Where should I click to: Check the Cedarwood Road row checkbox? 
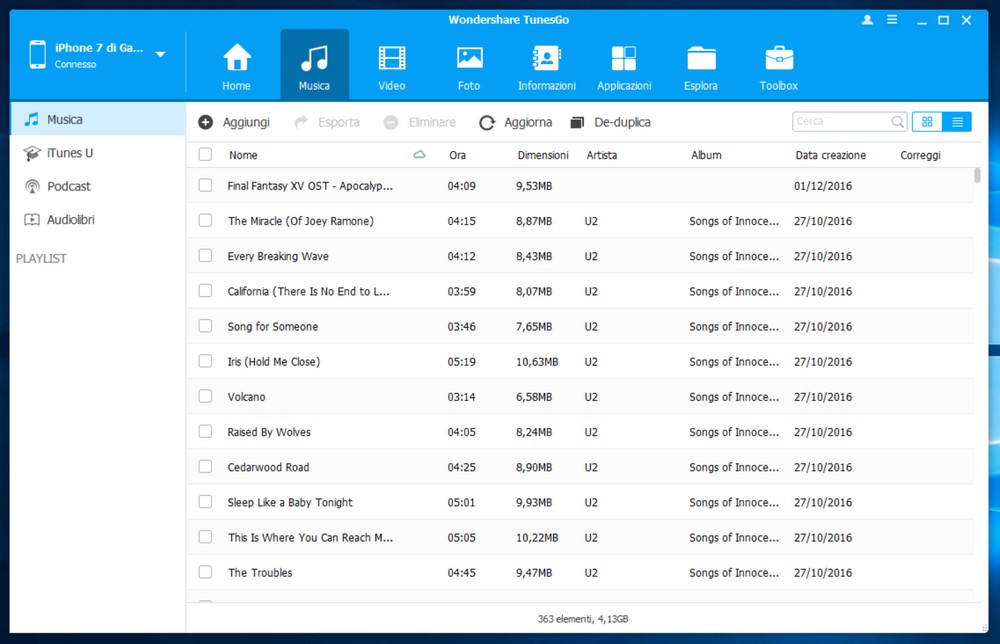pos(205,466)
